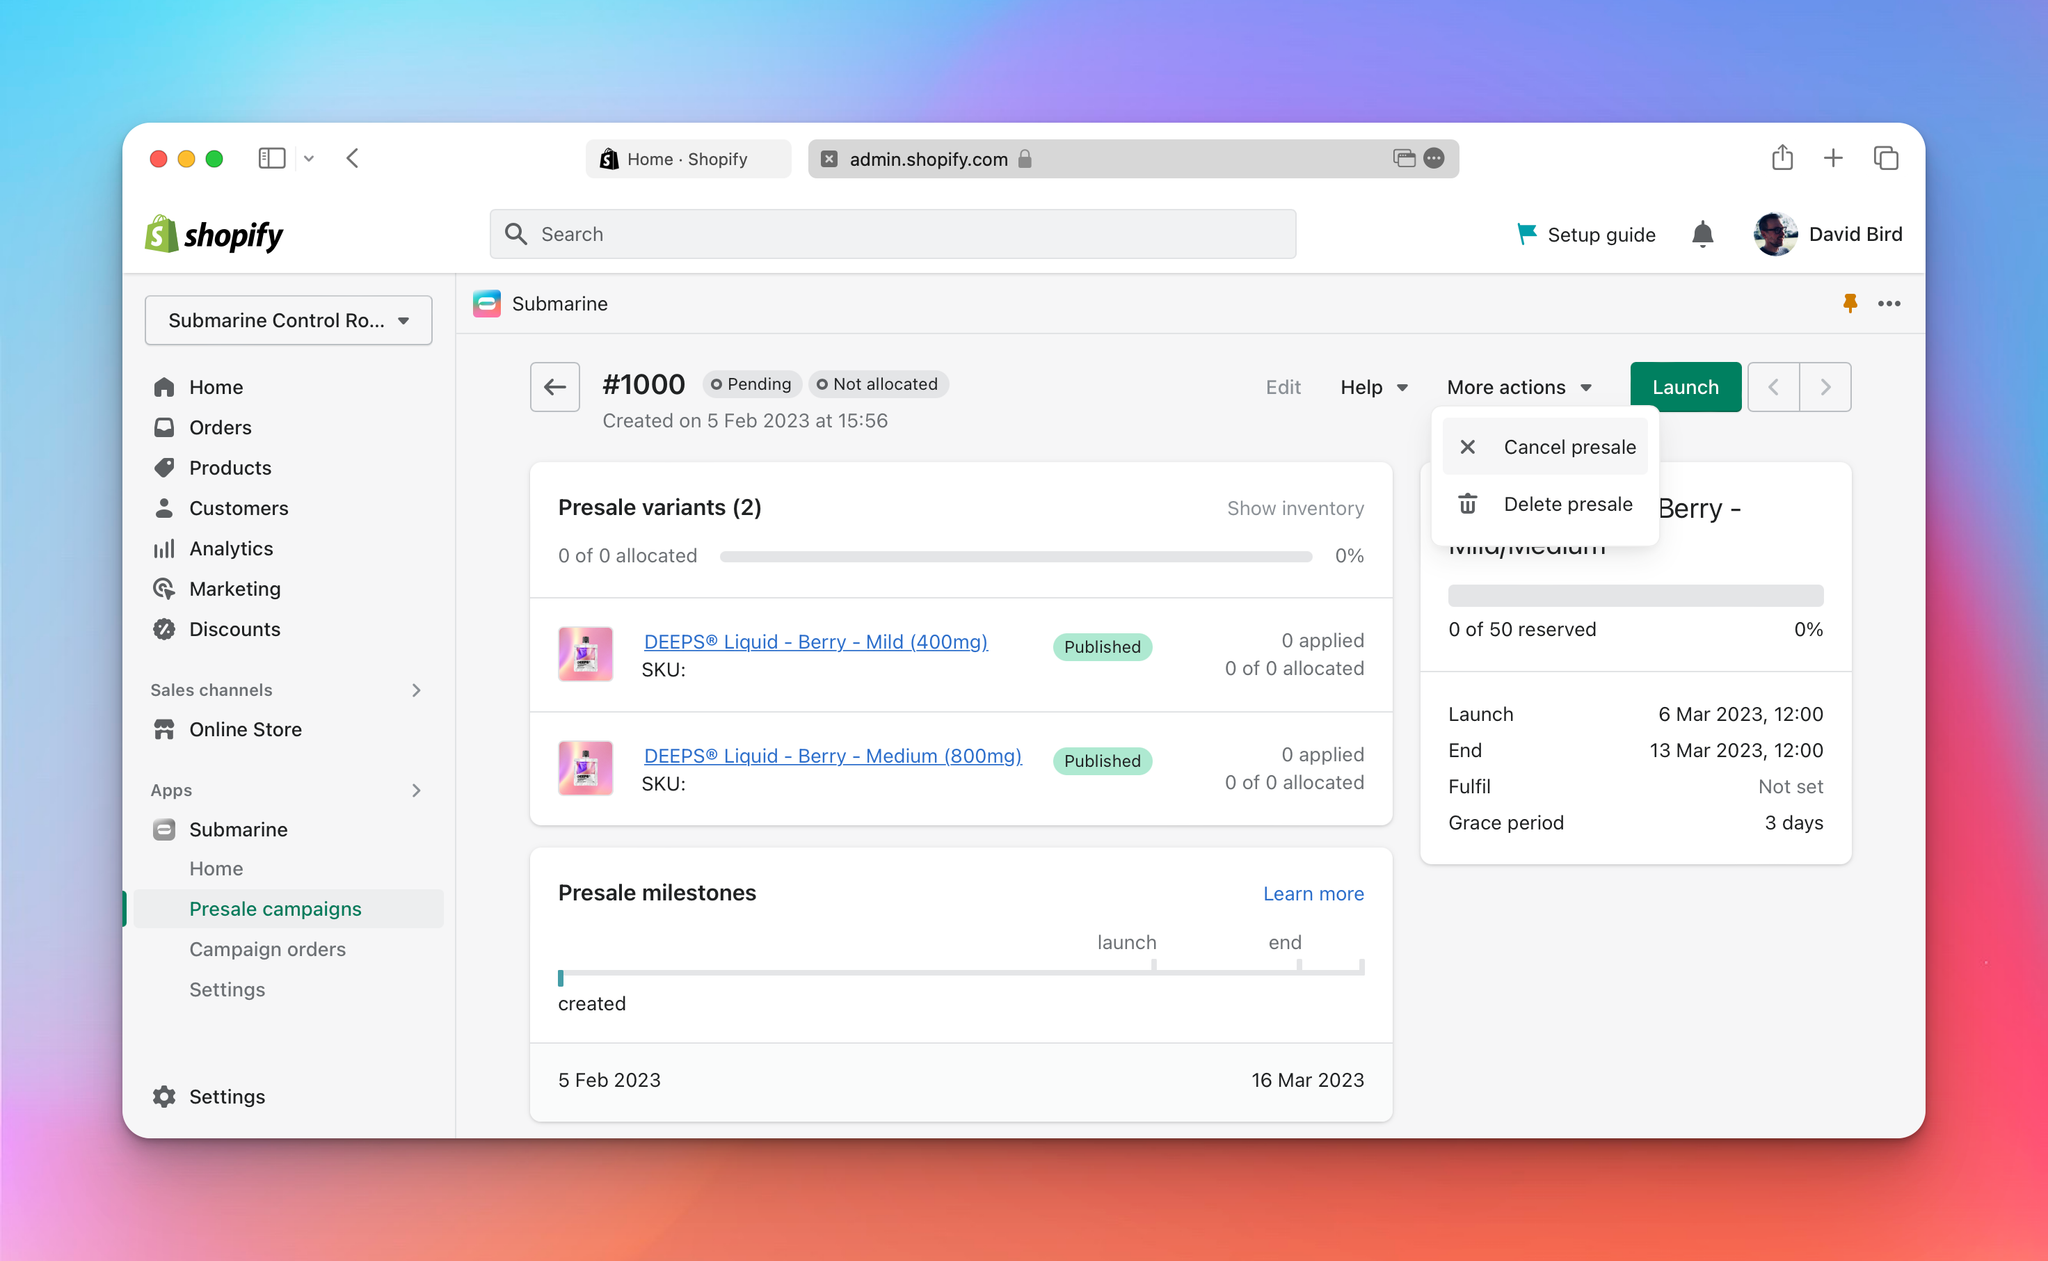Click the Published badge for Mild variant
This screenshot has width=2048, height=1261.
tap(1102, 647)
